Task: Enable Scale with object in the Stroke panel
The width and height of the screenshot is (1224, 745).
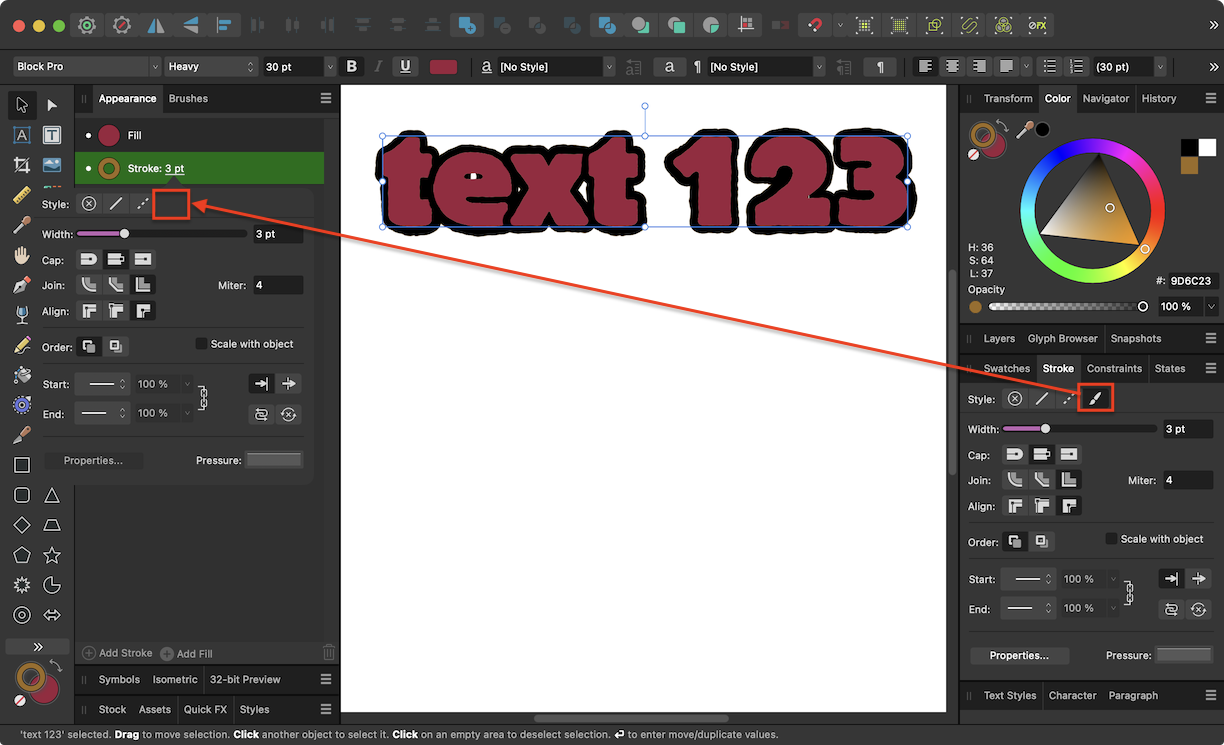Action: click(1113, 538)
